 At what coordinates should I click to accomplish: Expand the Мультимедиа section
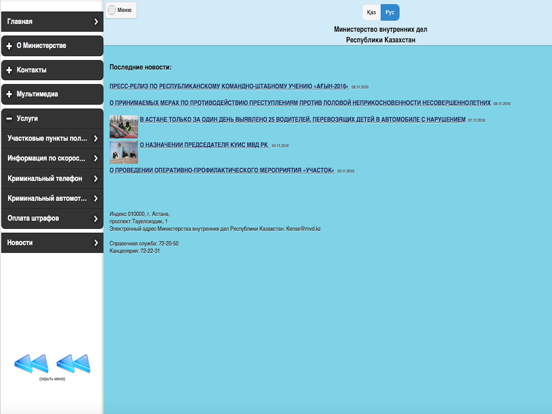pyautogui.click(x=52, y=94)
